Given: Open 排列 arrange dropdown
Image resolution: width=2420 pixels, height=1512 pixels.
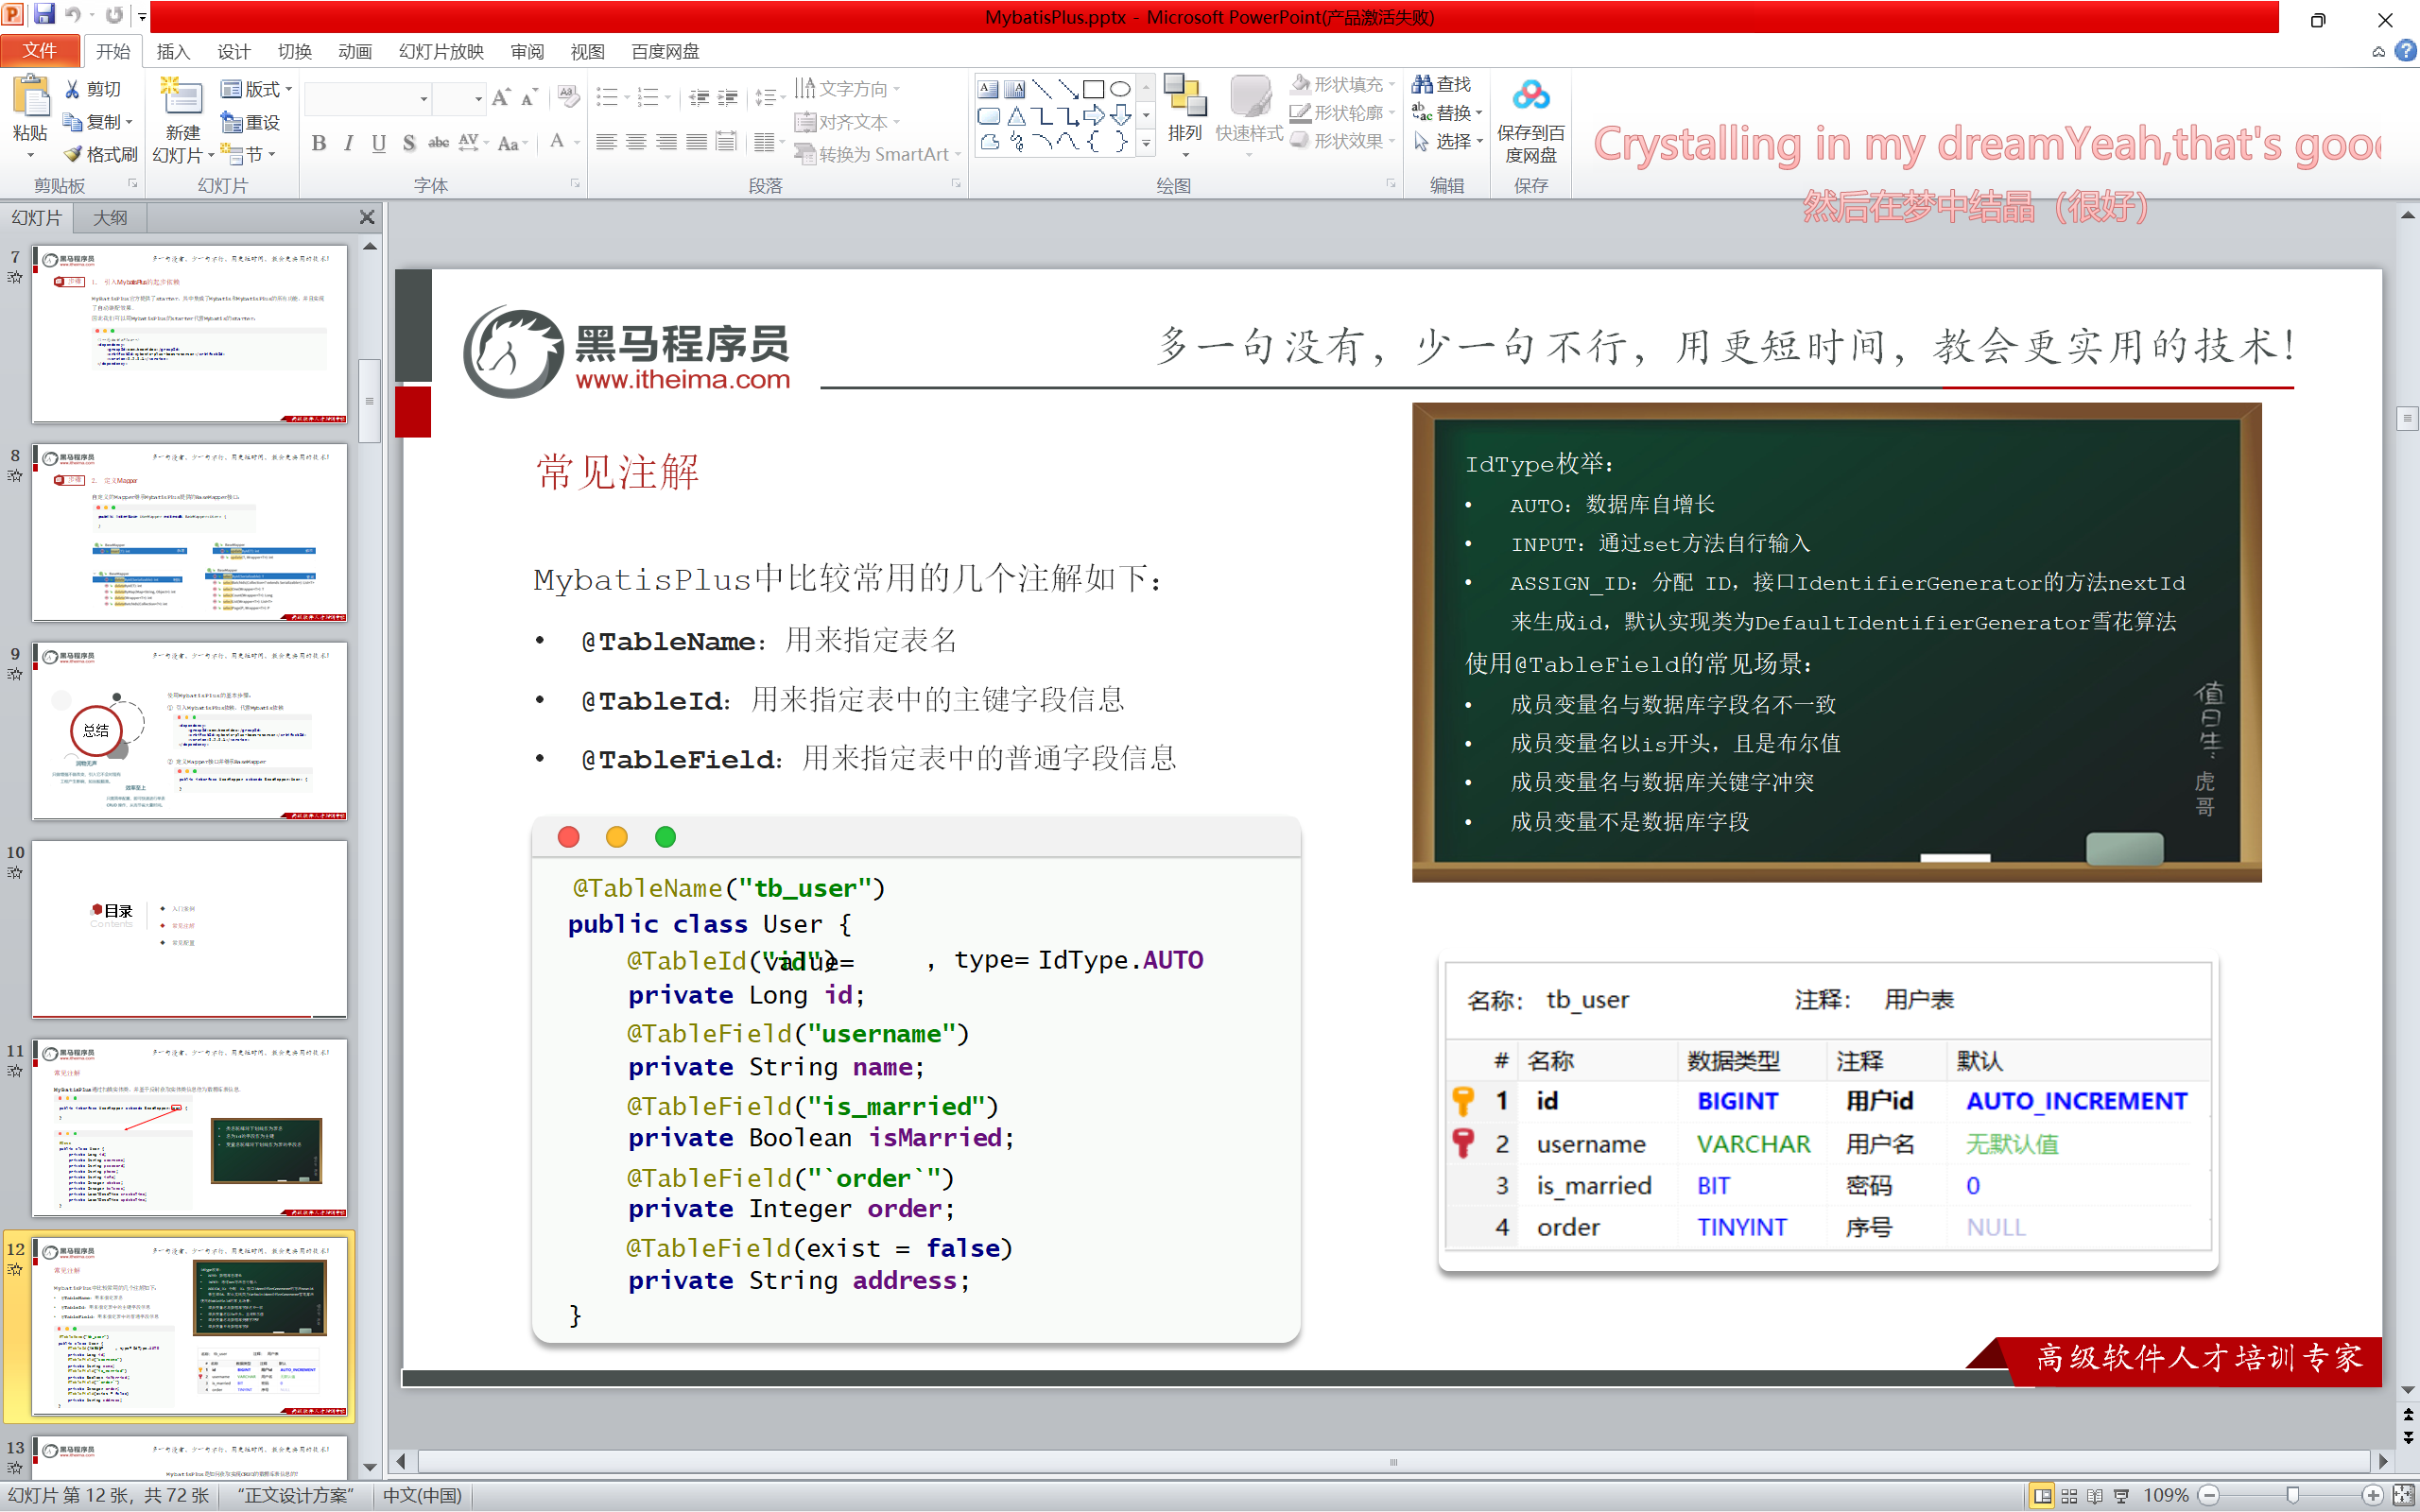Looking at the screenshot, I should pyautogui.click(x=1185, y=118).
